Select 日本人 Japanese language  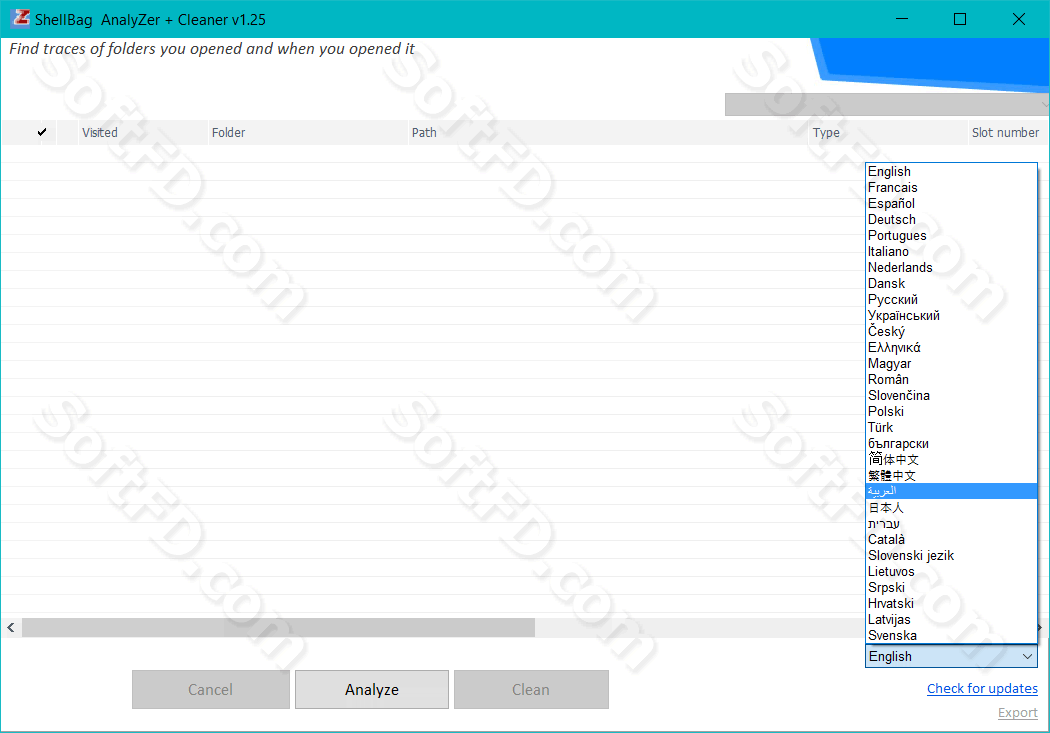pyautogui.click(x=951, y=507)
